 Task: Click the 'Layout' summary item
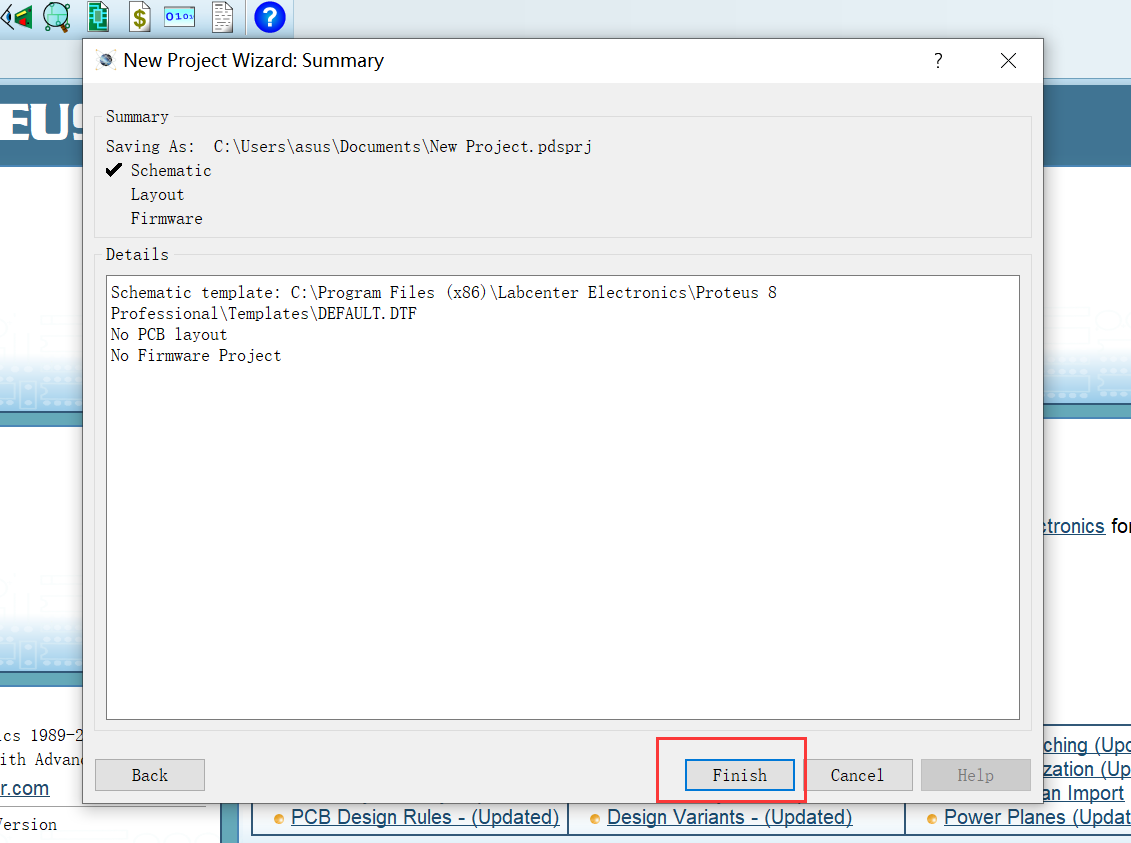(x=157, y=195)
